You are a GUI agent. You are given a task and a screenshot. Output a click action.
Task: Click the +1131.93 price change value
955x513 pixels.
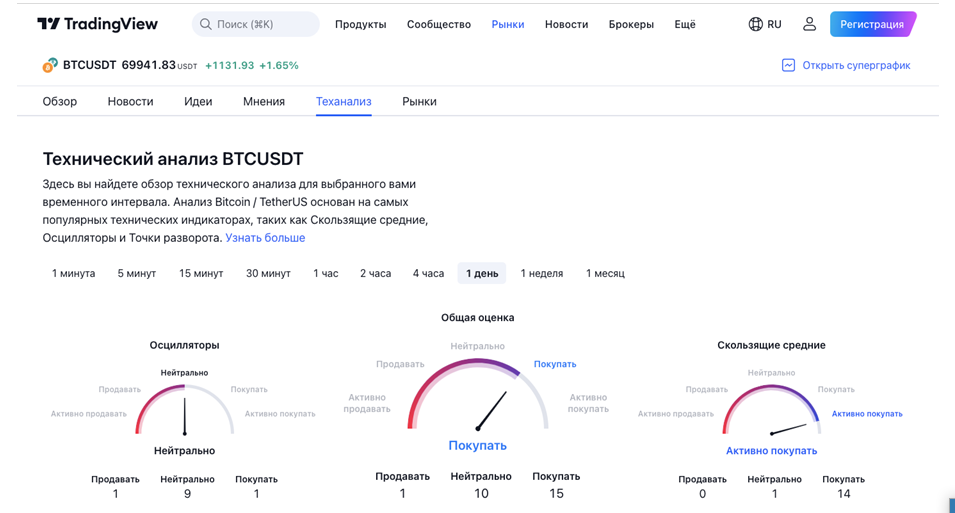(x=230, y=65)
